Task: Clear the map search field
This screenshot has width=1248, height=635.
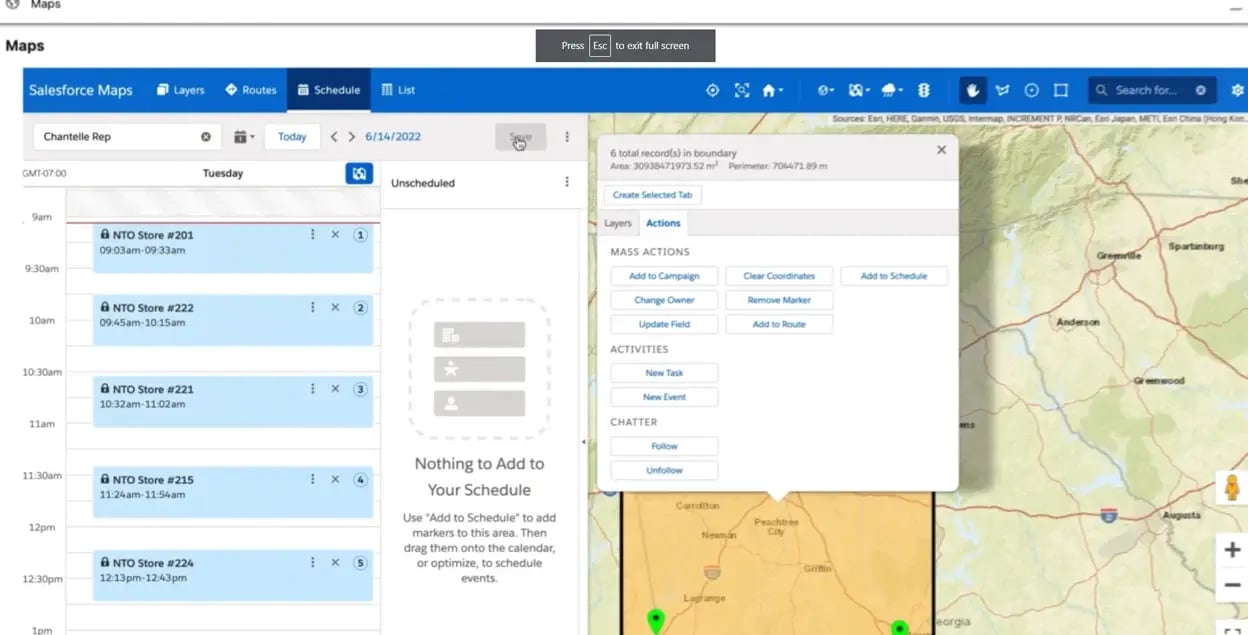Action: coord(1201,90)
